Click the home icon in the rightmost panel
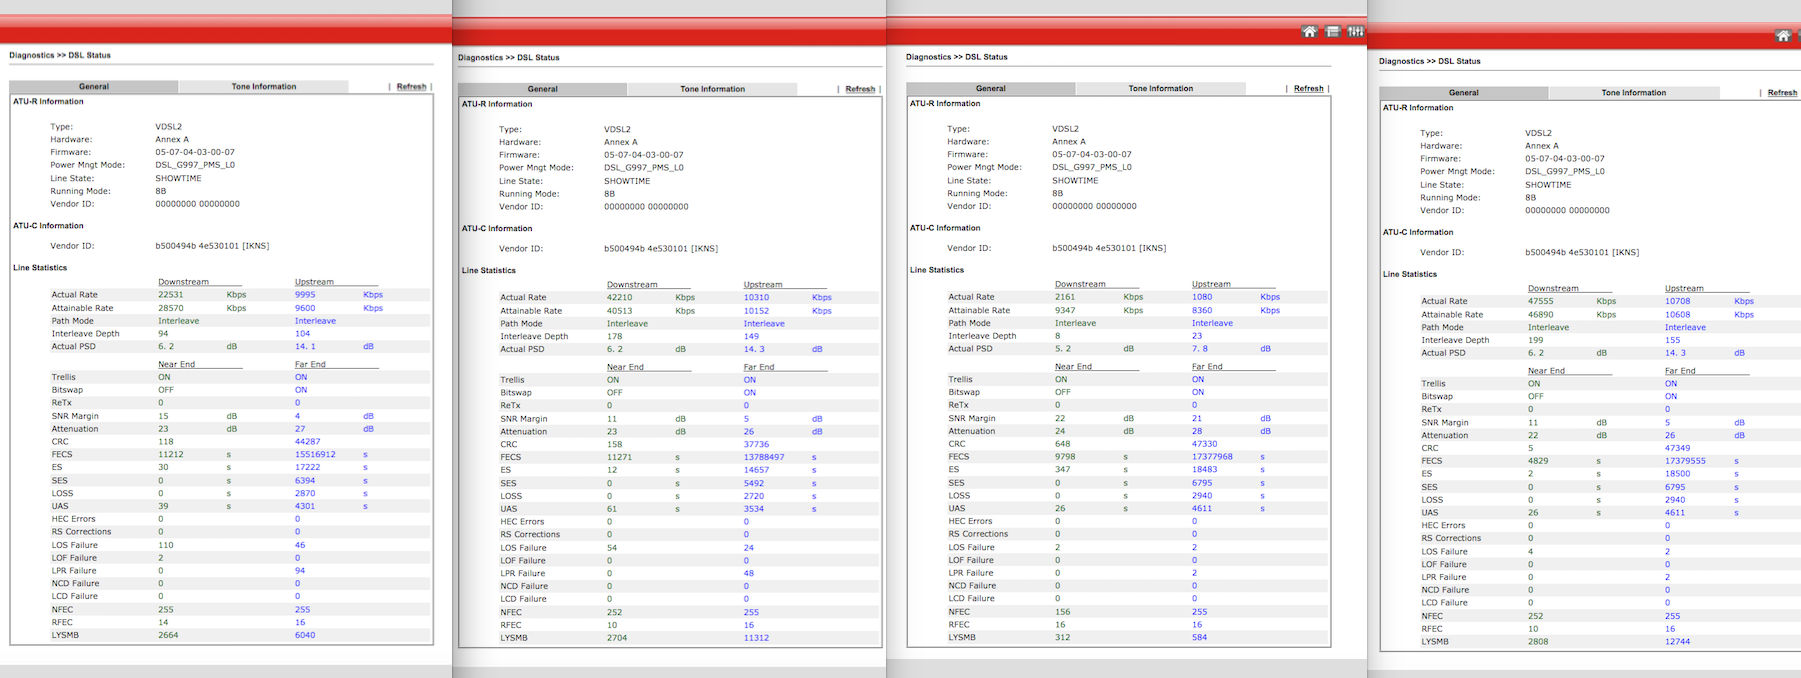The height and width of the screenshot is (678, 1801). (x=1783, y=36)
